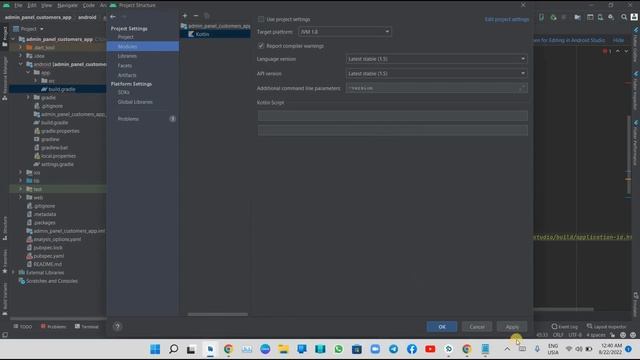640x360 pixels.
Task: Select README.md in project tree
Action: tap(47, 264)
